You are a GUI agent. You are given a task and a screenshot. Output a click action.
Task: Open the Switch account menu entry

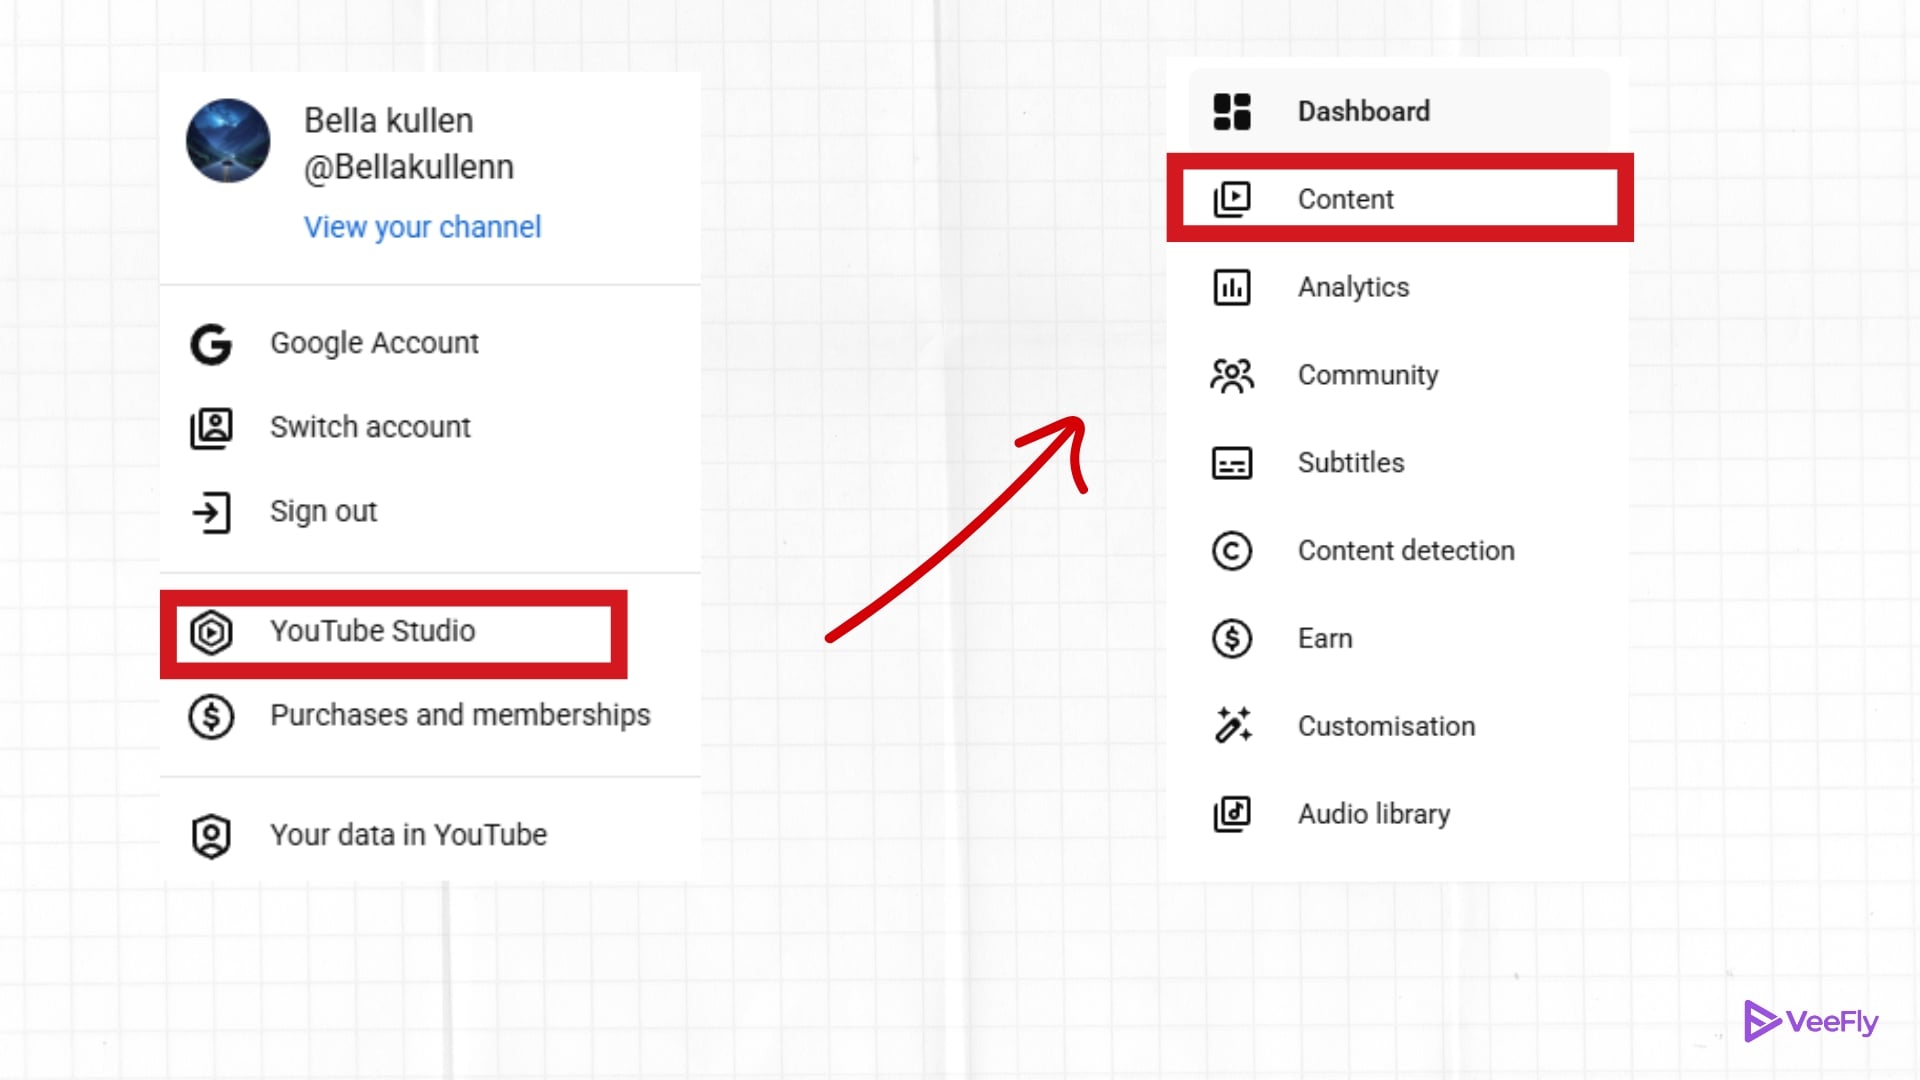pyautogui.click(x=369, y=427)
